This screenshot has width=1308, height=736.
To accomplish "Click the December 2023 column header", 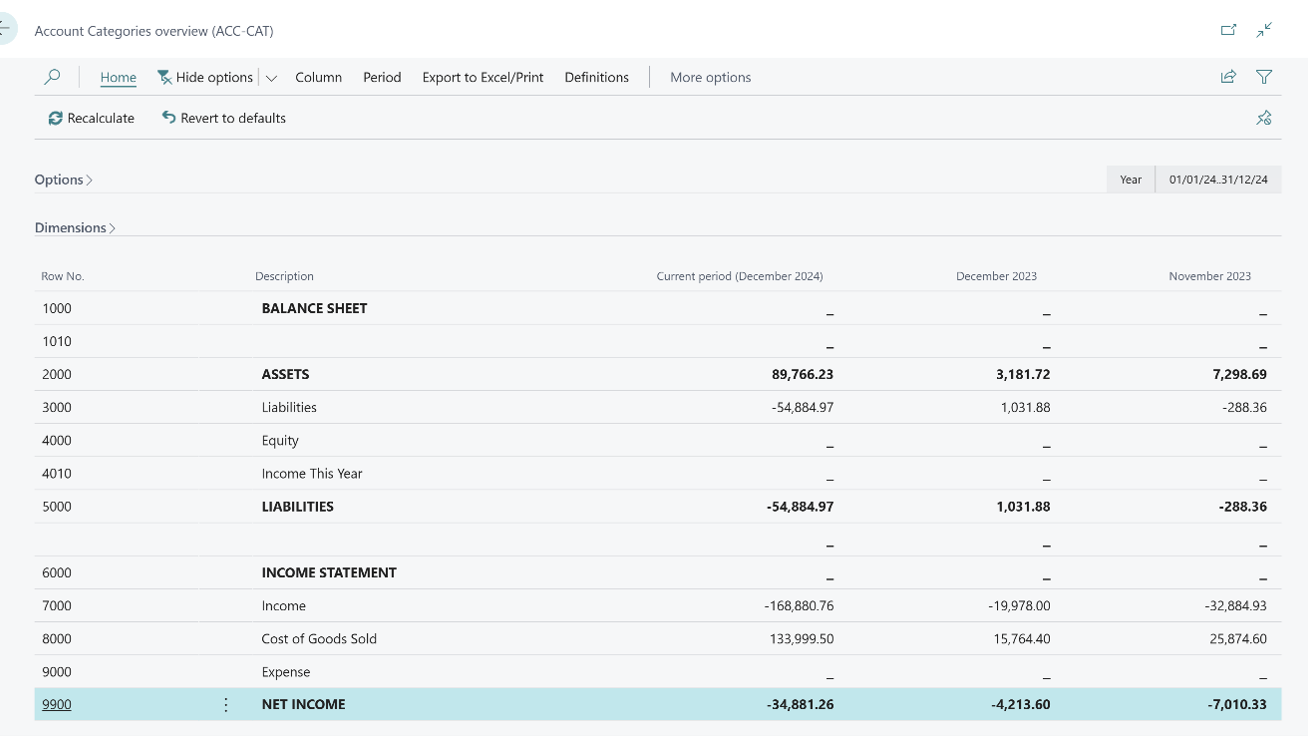I will 996,276.
